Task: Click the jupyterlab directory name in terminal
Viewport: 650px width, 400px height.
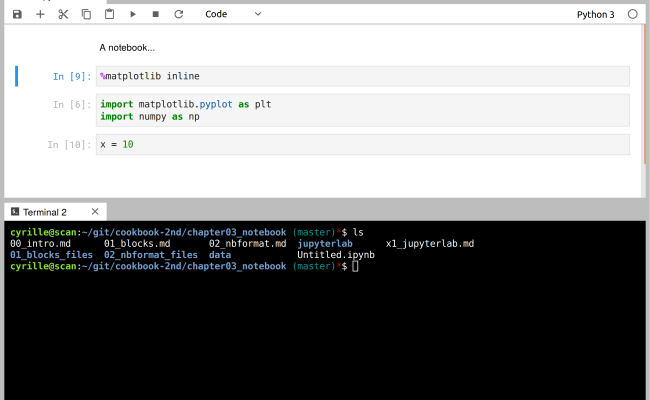Action: (x=325, y=244)
